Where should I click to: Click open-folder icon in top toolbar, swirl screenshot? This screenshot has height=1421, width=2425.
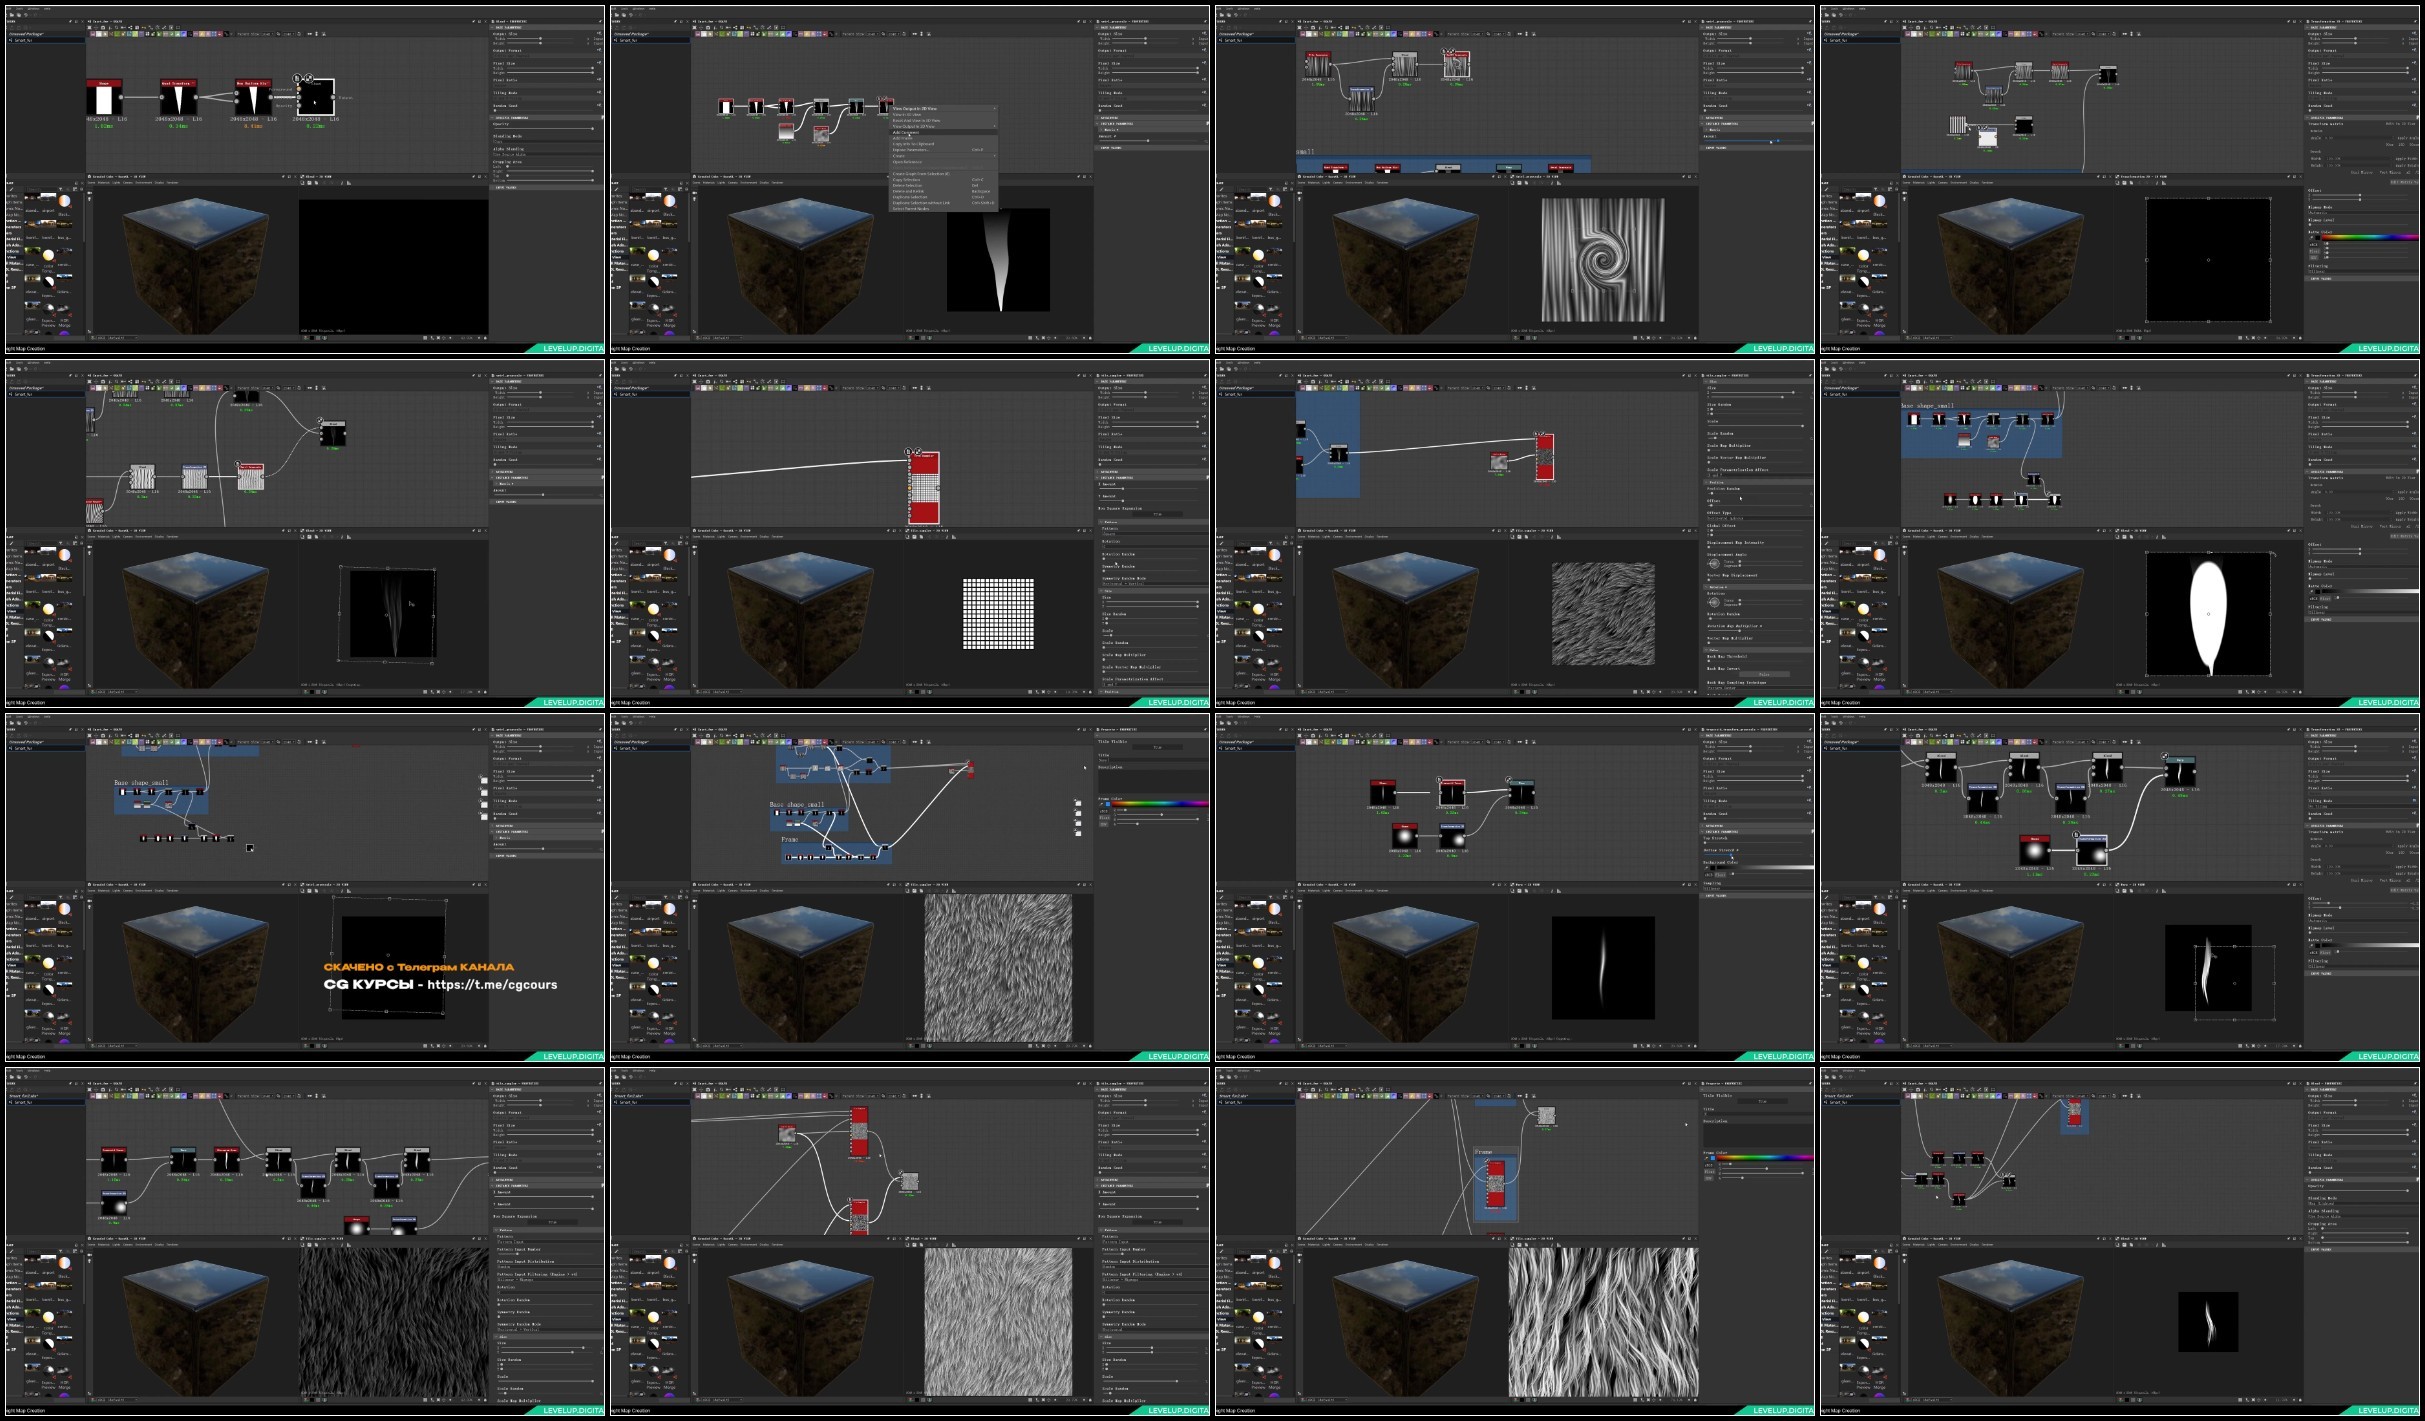coord(1222,15)
